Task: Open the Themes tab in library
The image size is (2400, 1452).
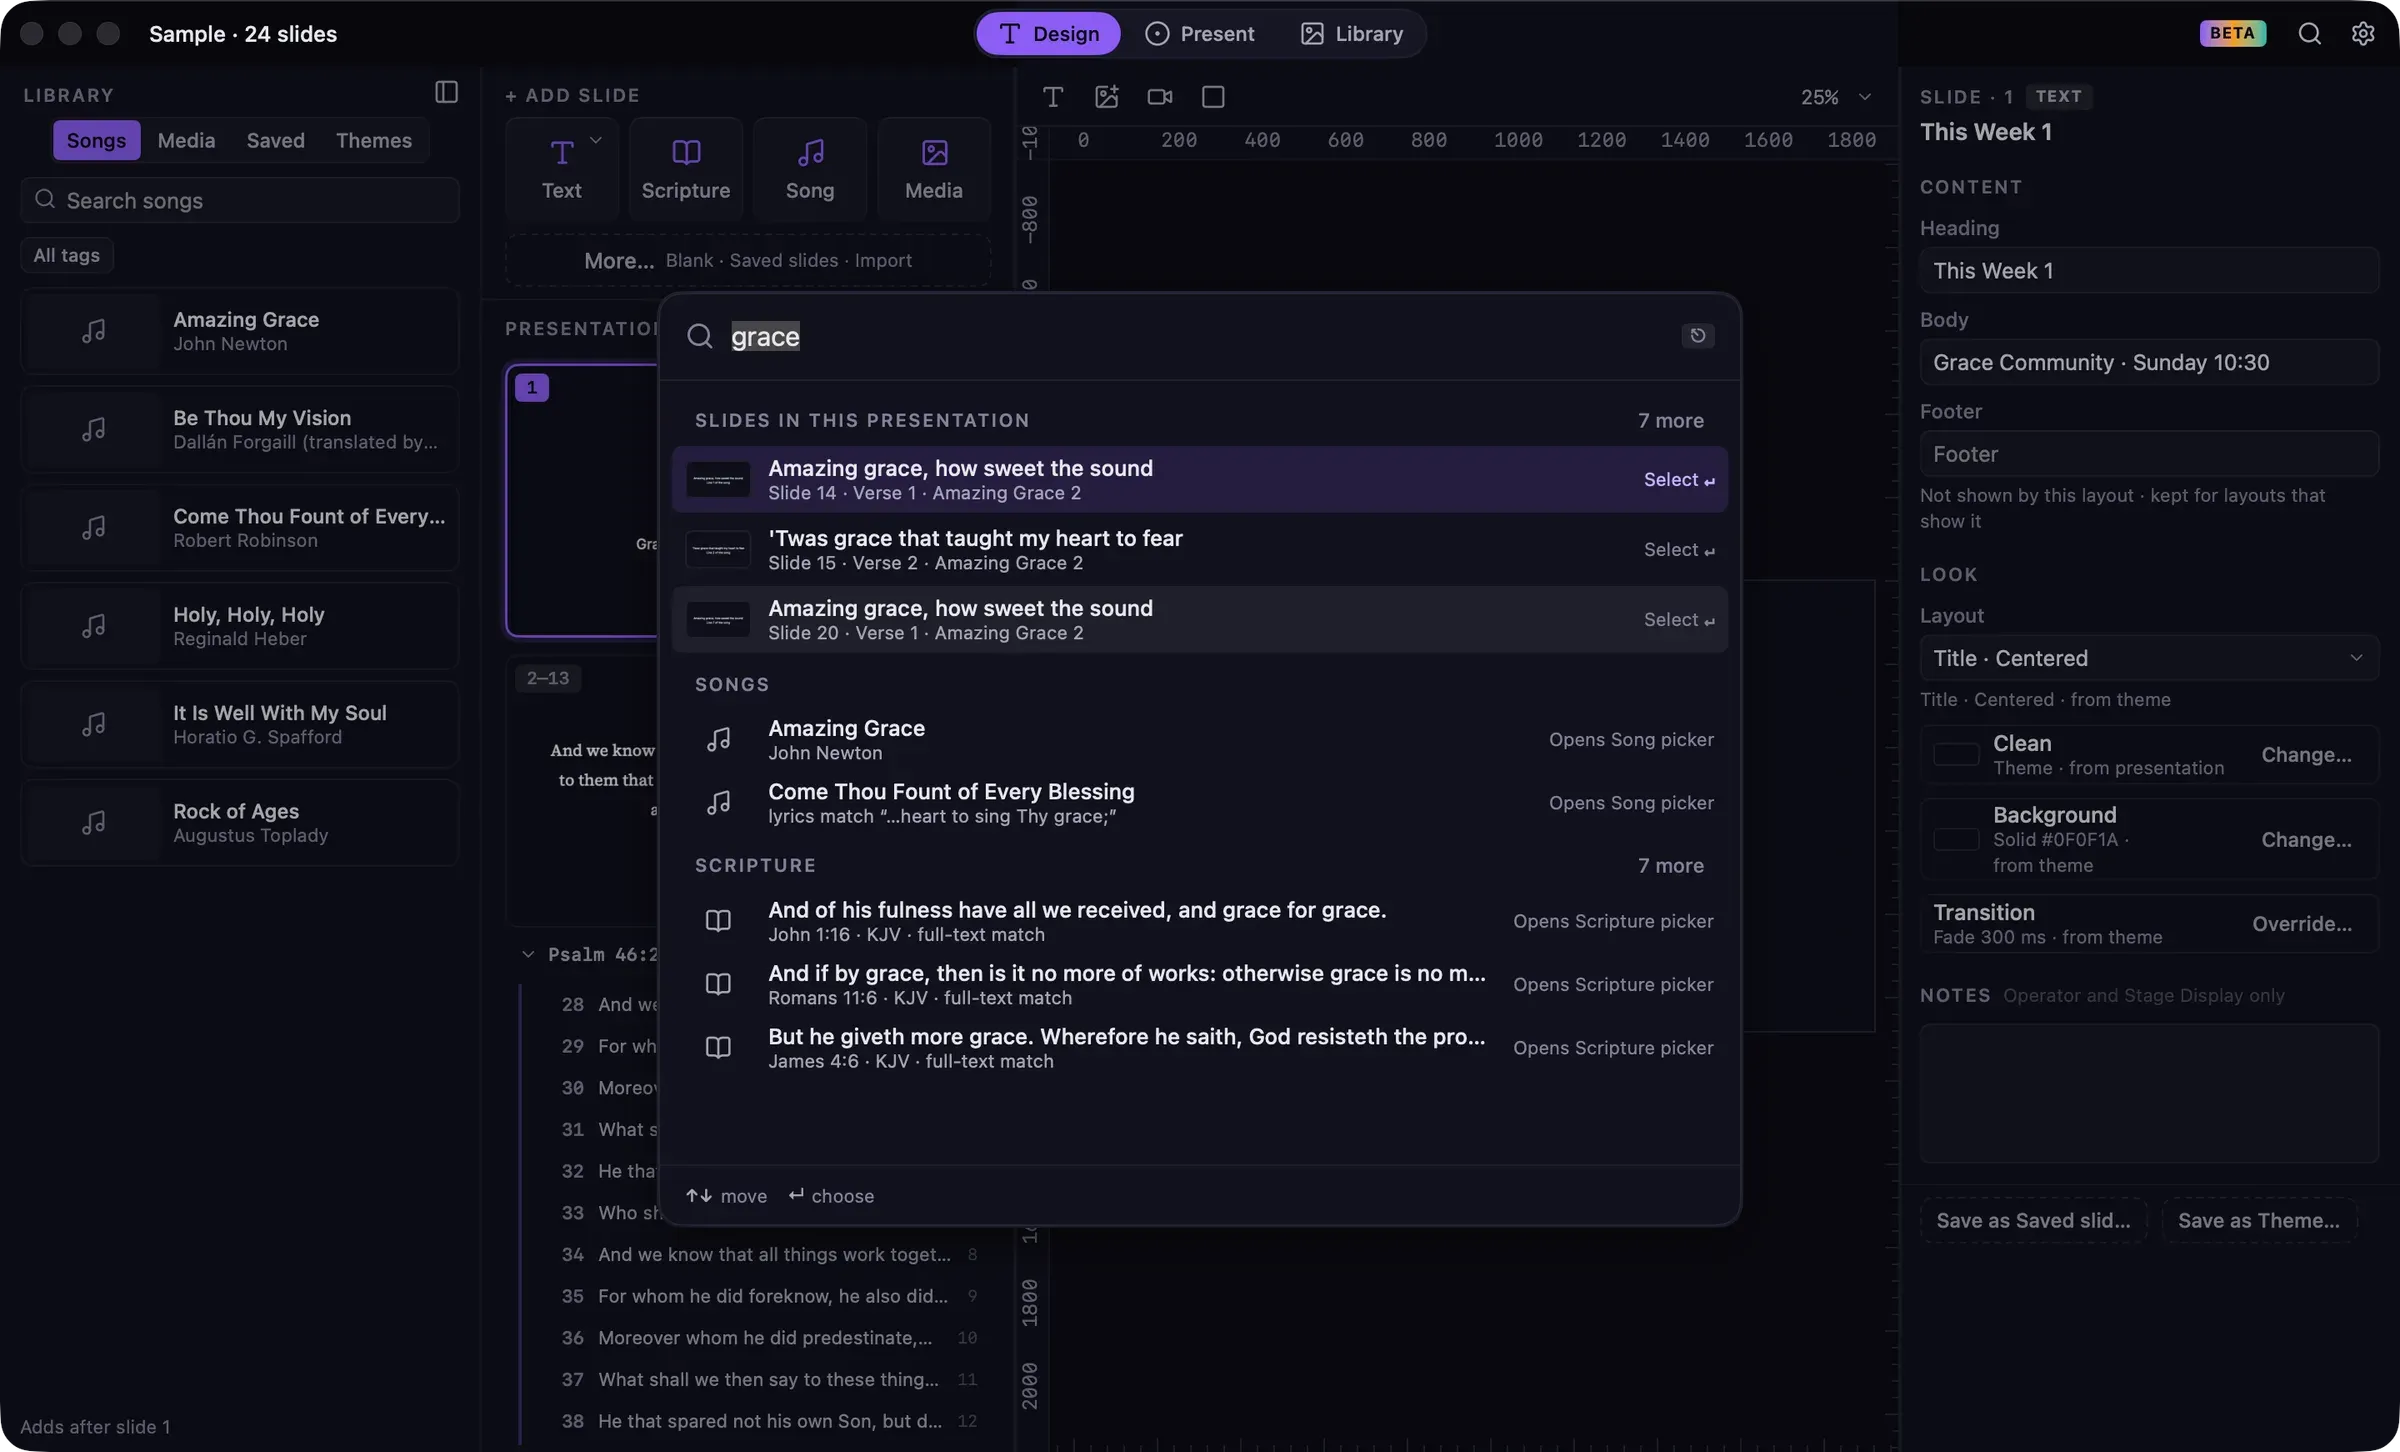Action: pos(373,140)
